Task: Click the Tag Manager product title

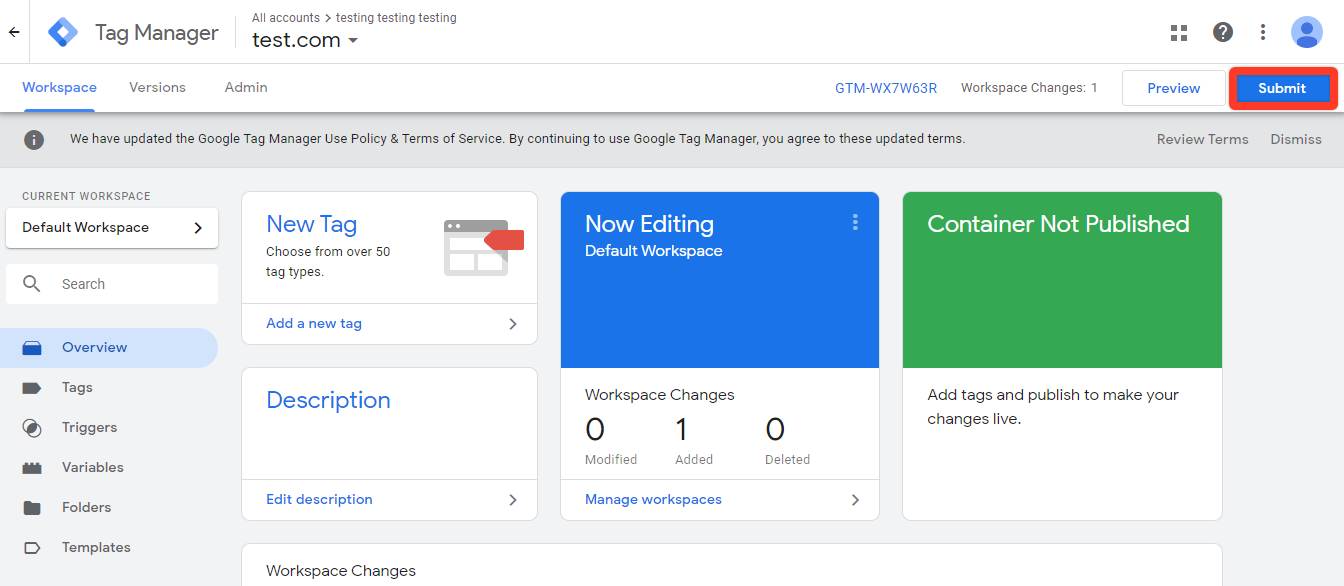Action: (x=157, y=32)
